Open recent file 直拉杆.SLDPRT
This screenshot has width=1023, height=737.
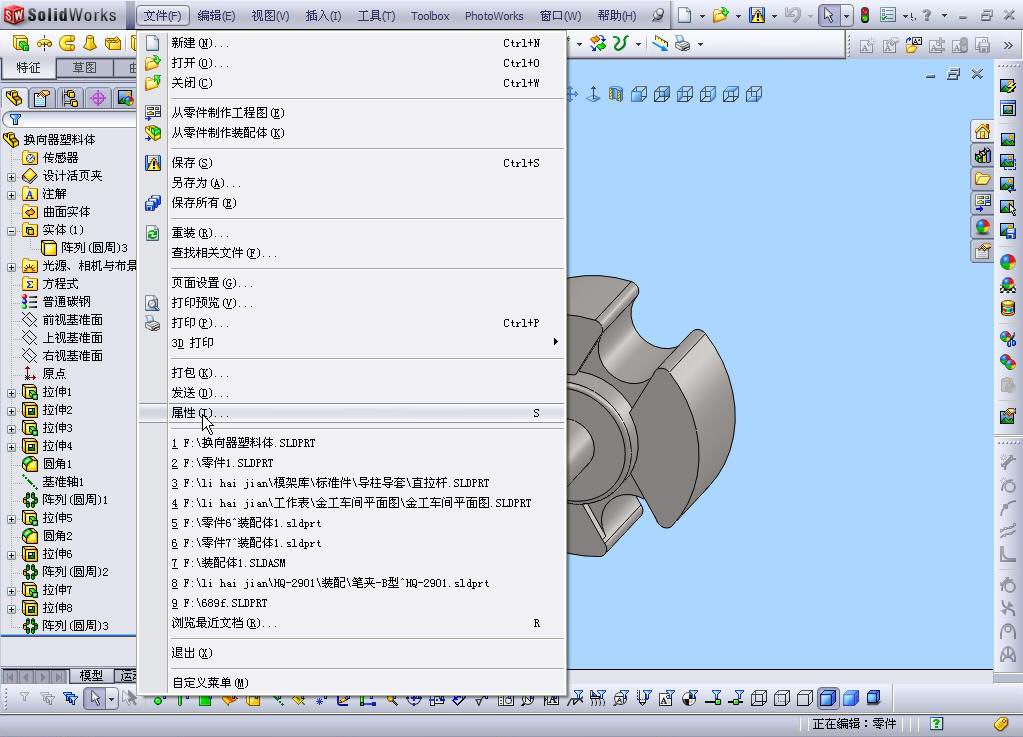point(352,483)
